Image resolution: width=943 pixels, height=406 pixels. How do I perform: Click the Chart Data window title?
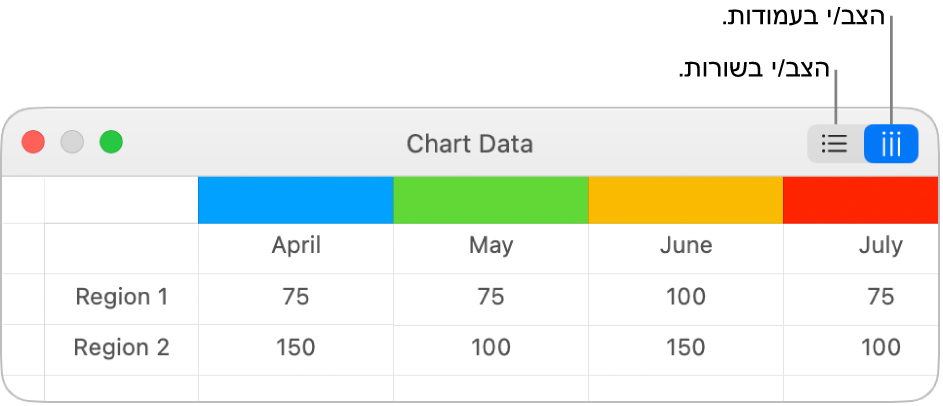[469, 144]
